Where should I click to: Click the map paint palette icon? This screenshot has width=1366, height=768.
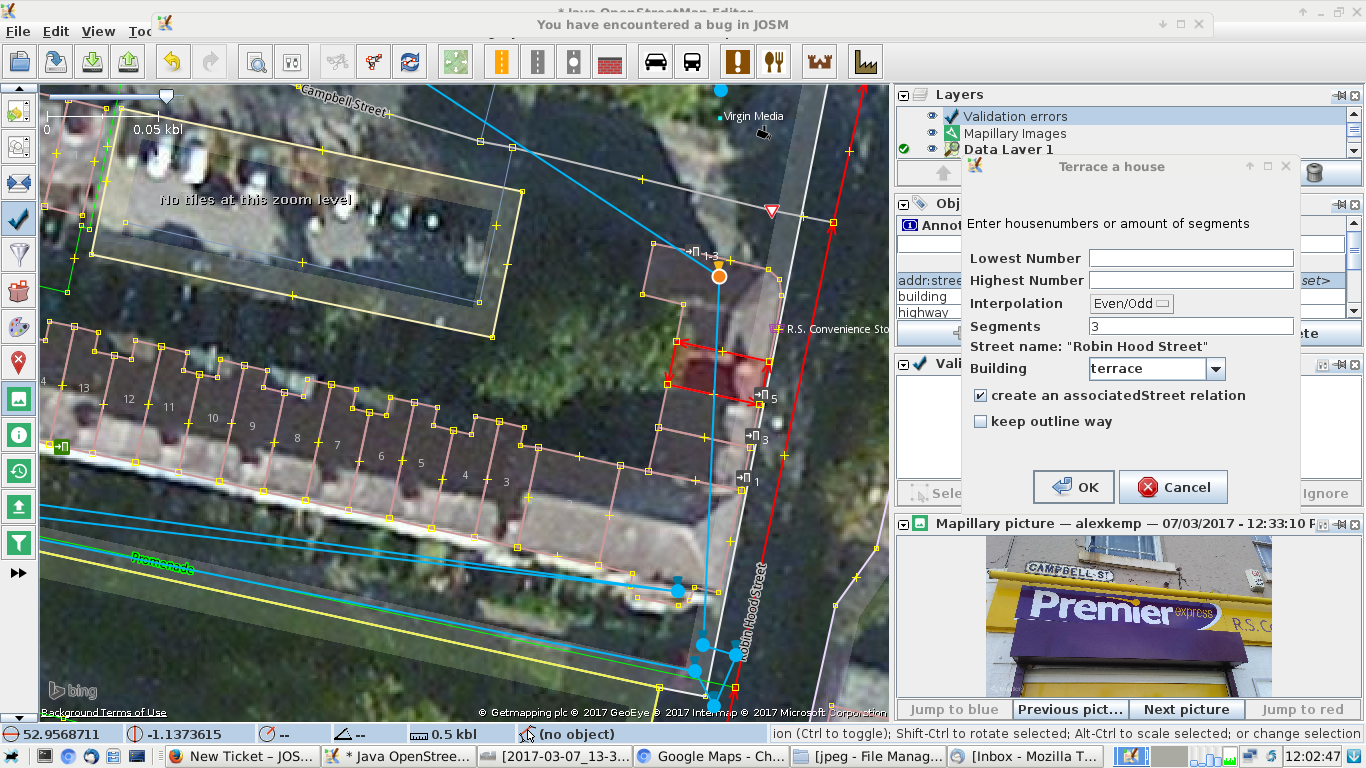coord(18,326)
